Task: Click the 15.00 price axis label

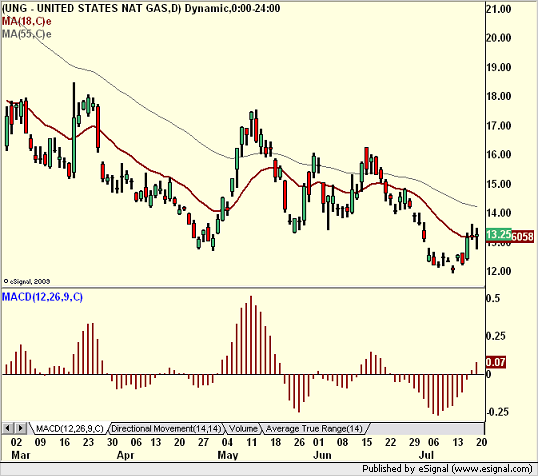Action: coord(499,184)
